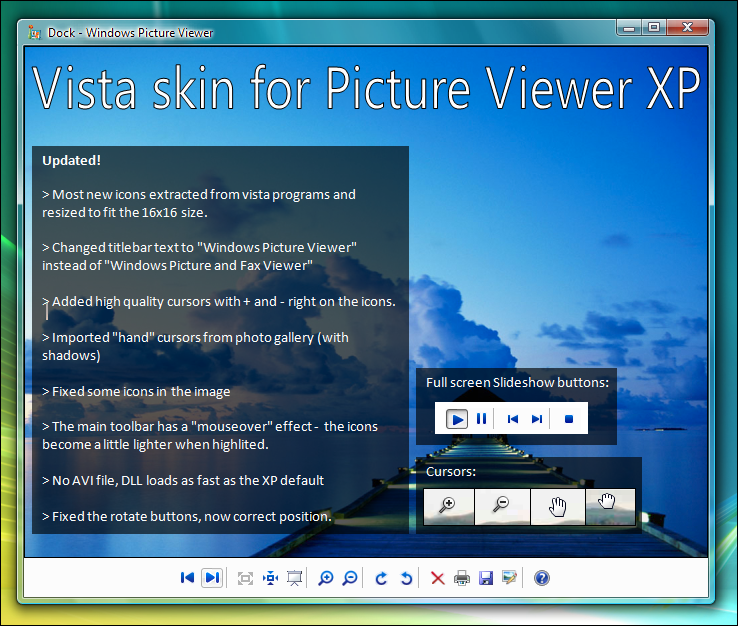Delete the image with red X icon
This screenshot has height=626, width=738.
(438, 578)
